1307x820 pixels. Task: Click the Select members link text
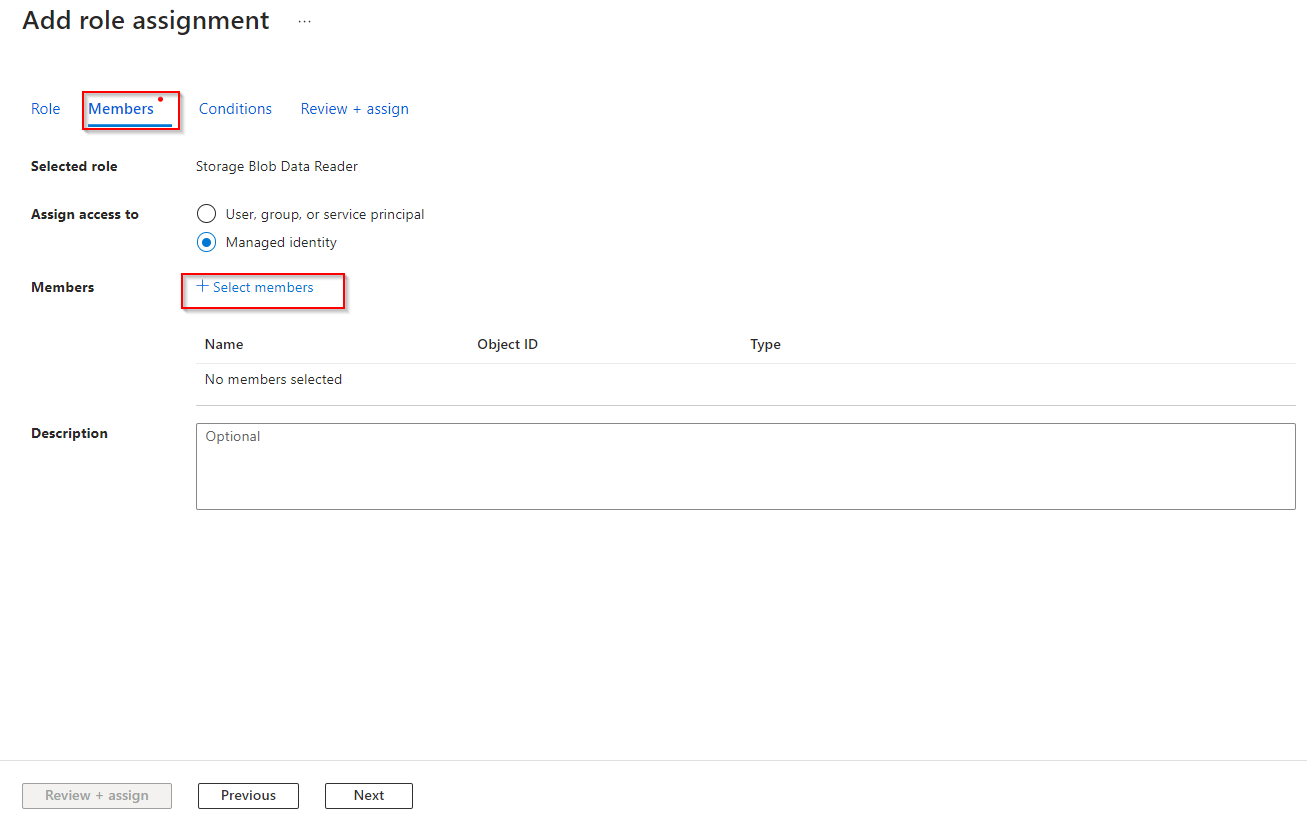click(263, 288)
